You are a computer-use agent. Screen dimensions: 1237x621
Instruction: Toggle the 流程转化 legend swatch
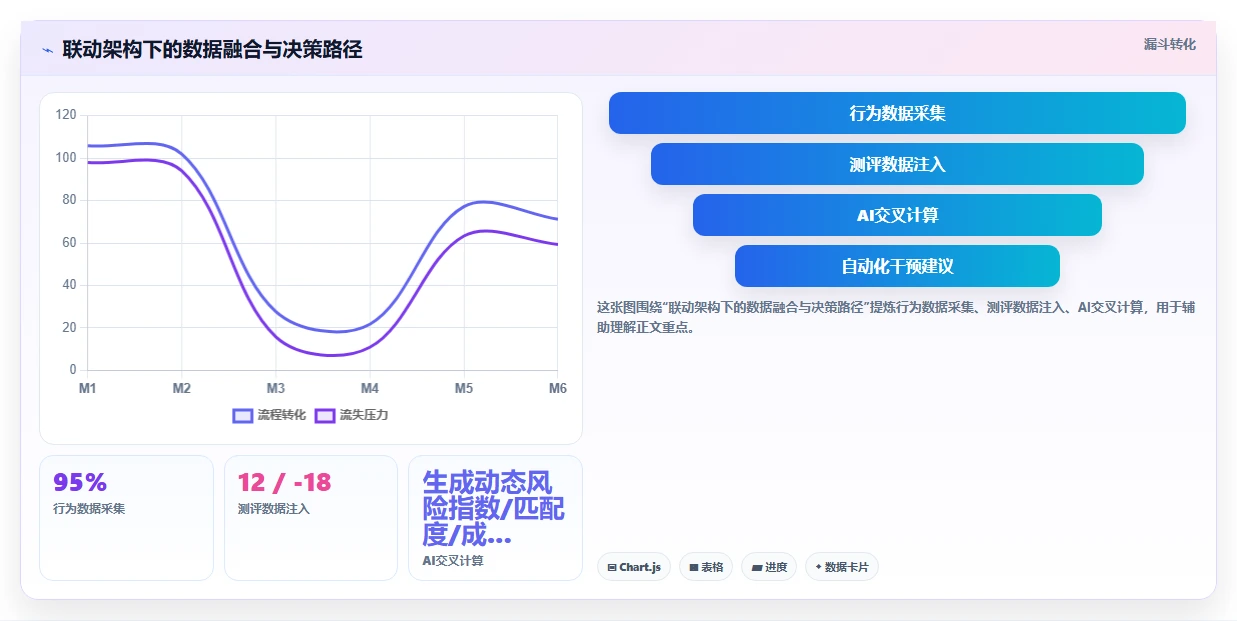242,415
